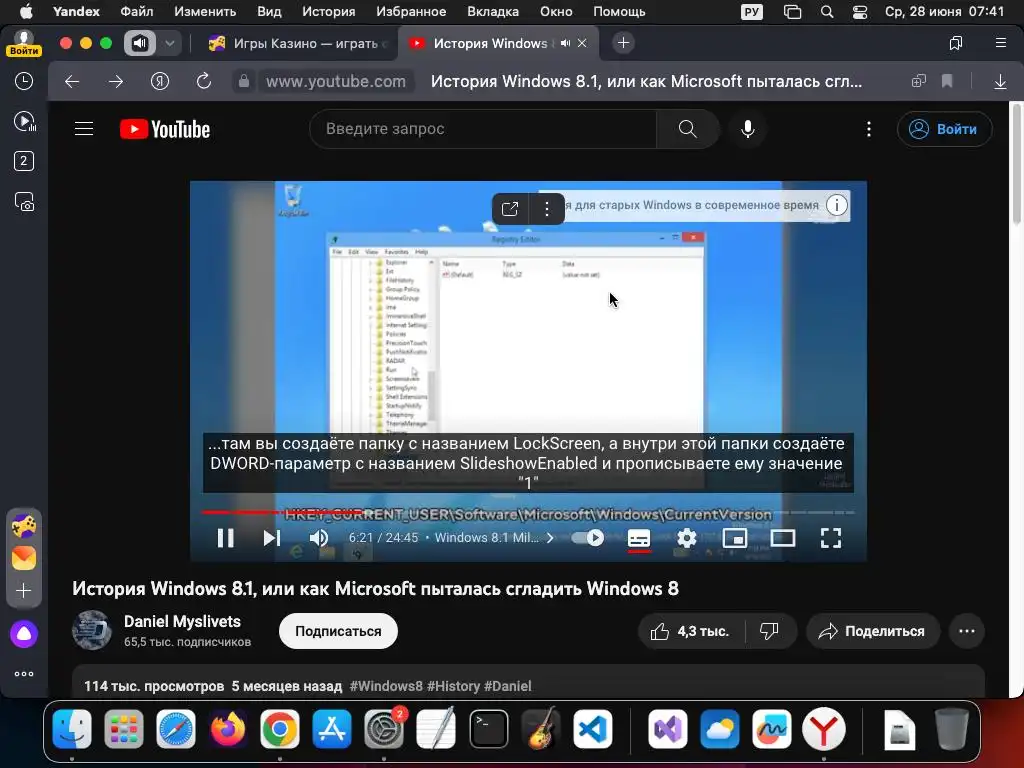The image size is (1024, 768).
Task: Go forward to next page
Action: [116, 82]
